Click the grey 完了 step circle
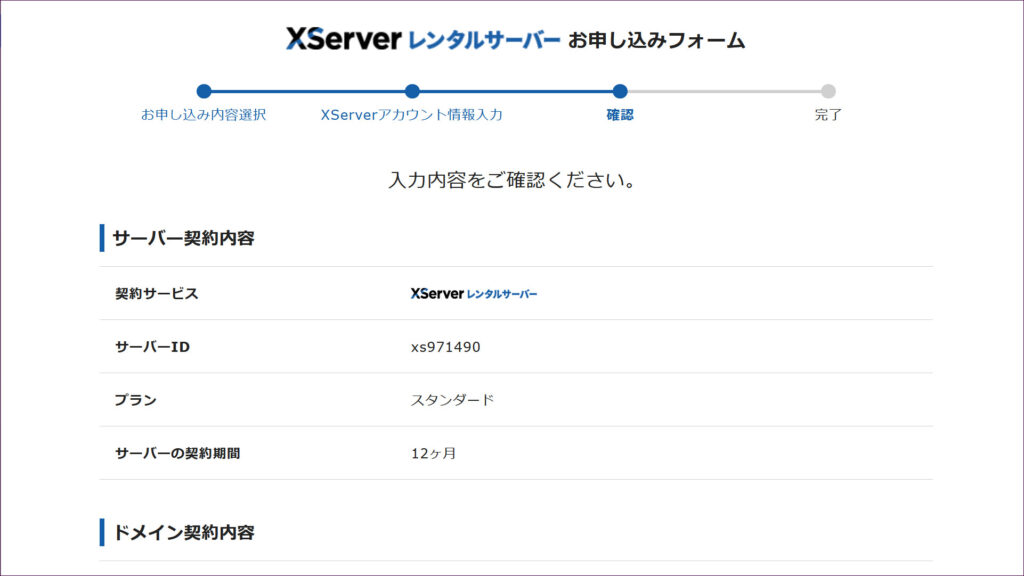The height and width of the screenshot is (576, 1024). pos(828,91)
